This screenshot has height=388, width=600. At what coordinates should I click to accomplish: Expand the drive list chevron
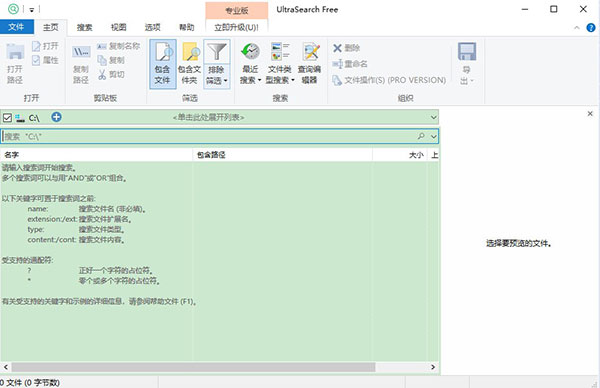tap(433, 117)
